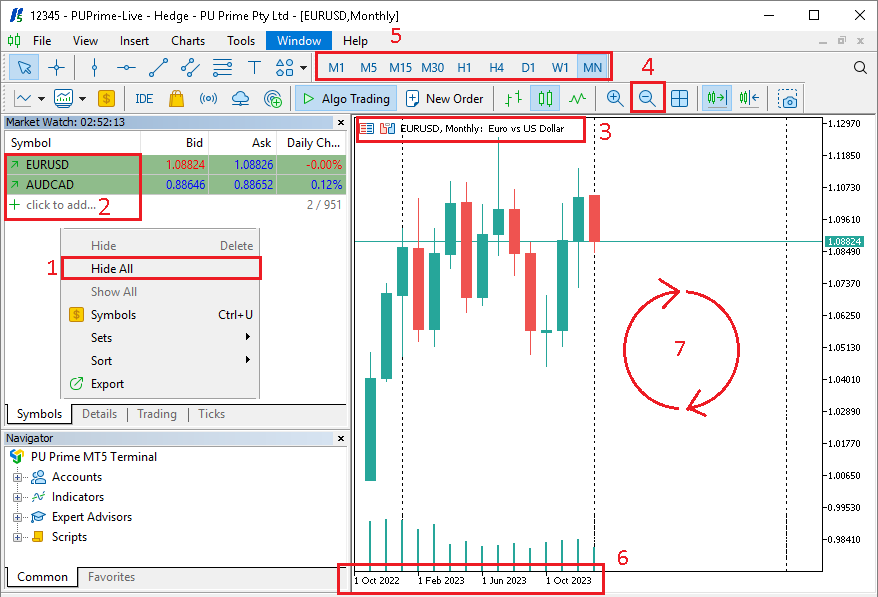
Task: Open the MetaEditor IDE
Action: [x=143, y=98]
